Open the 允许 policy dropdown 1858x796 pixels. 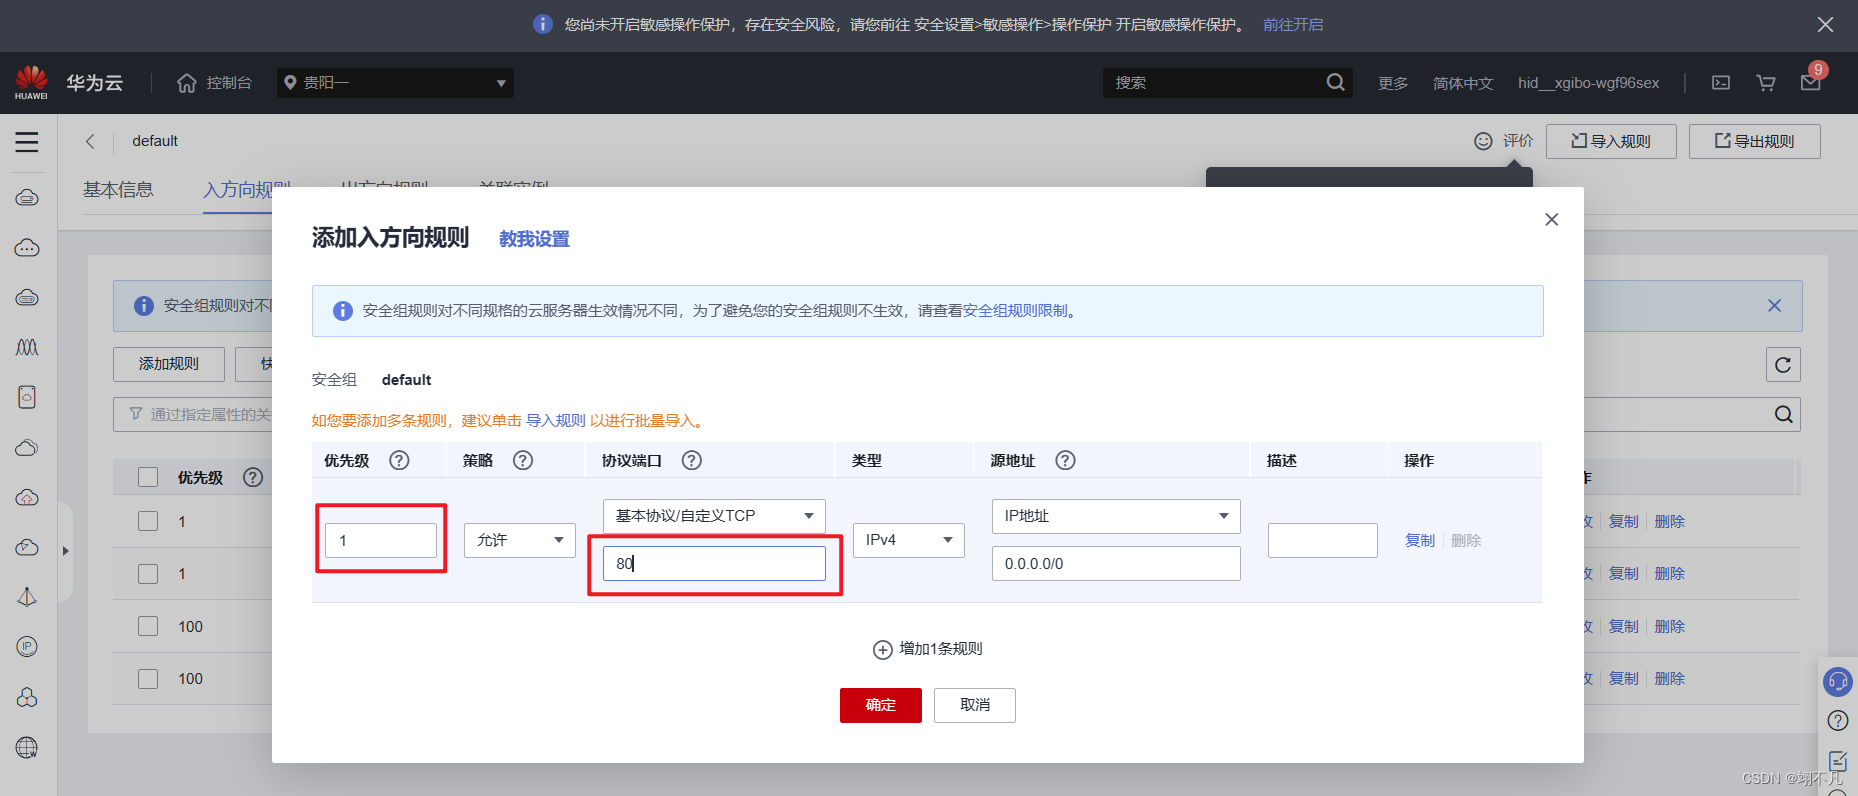[520, 540]
